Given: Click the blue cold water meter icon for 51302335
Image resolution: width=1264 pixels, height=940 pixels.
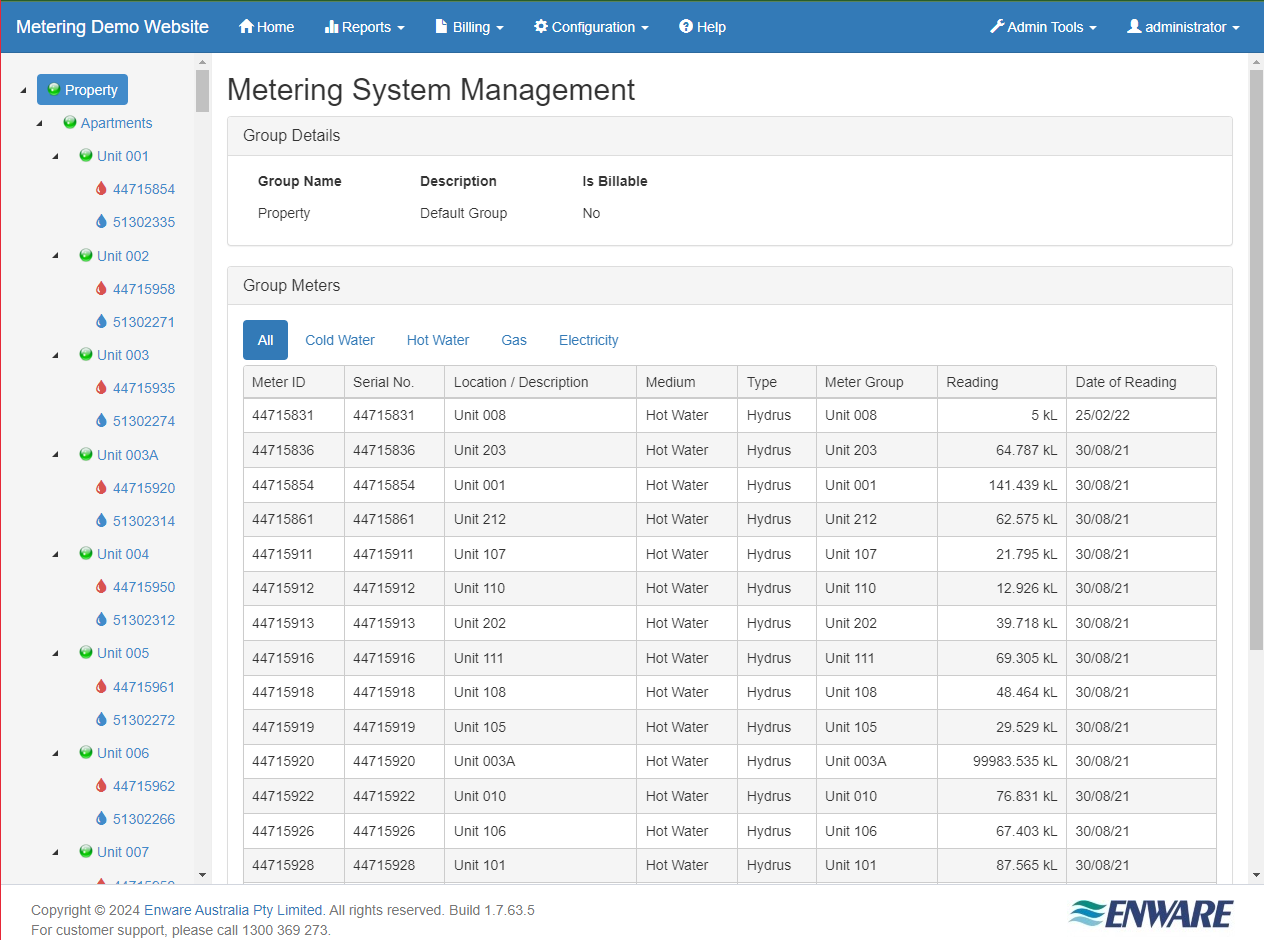Looking at the screenshot, I should click(99, 221).
